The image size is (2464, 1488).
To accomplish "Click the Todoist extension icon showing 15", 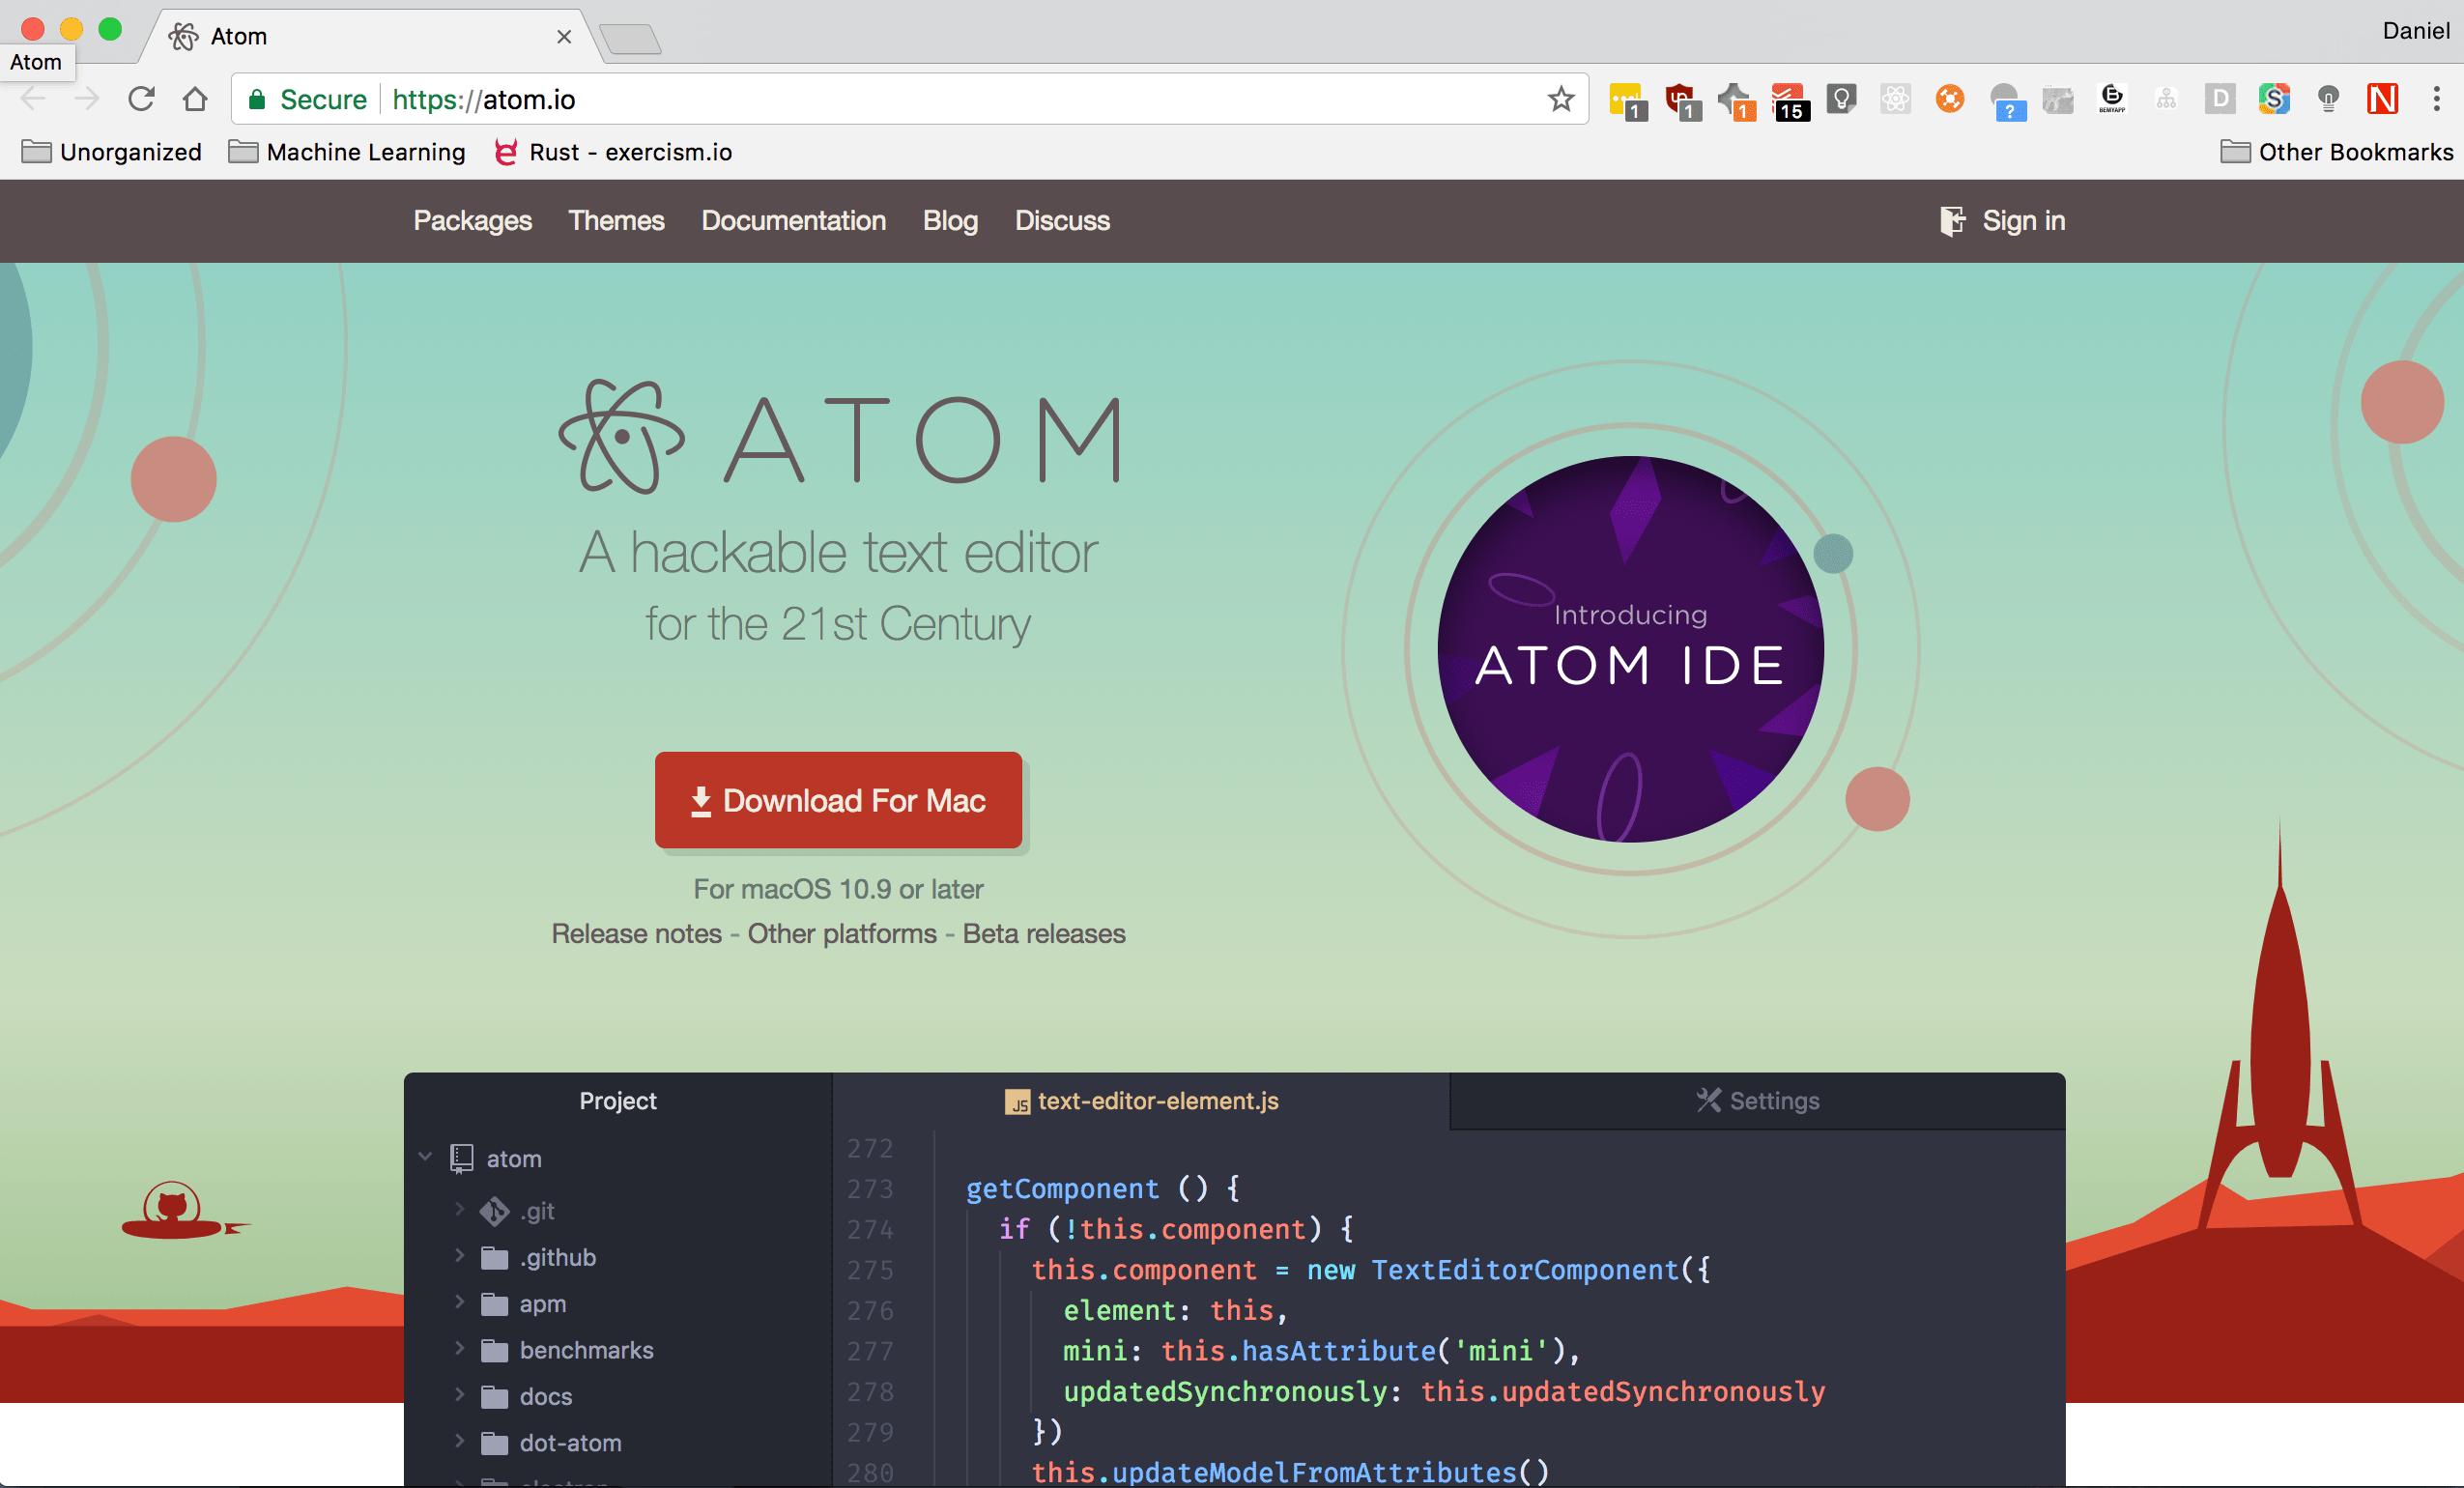I will [x=1789, y=101].
